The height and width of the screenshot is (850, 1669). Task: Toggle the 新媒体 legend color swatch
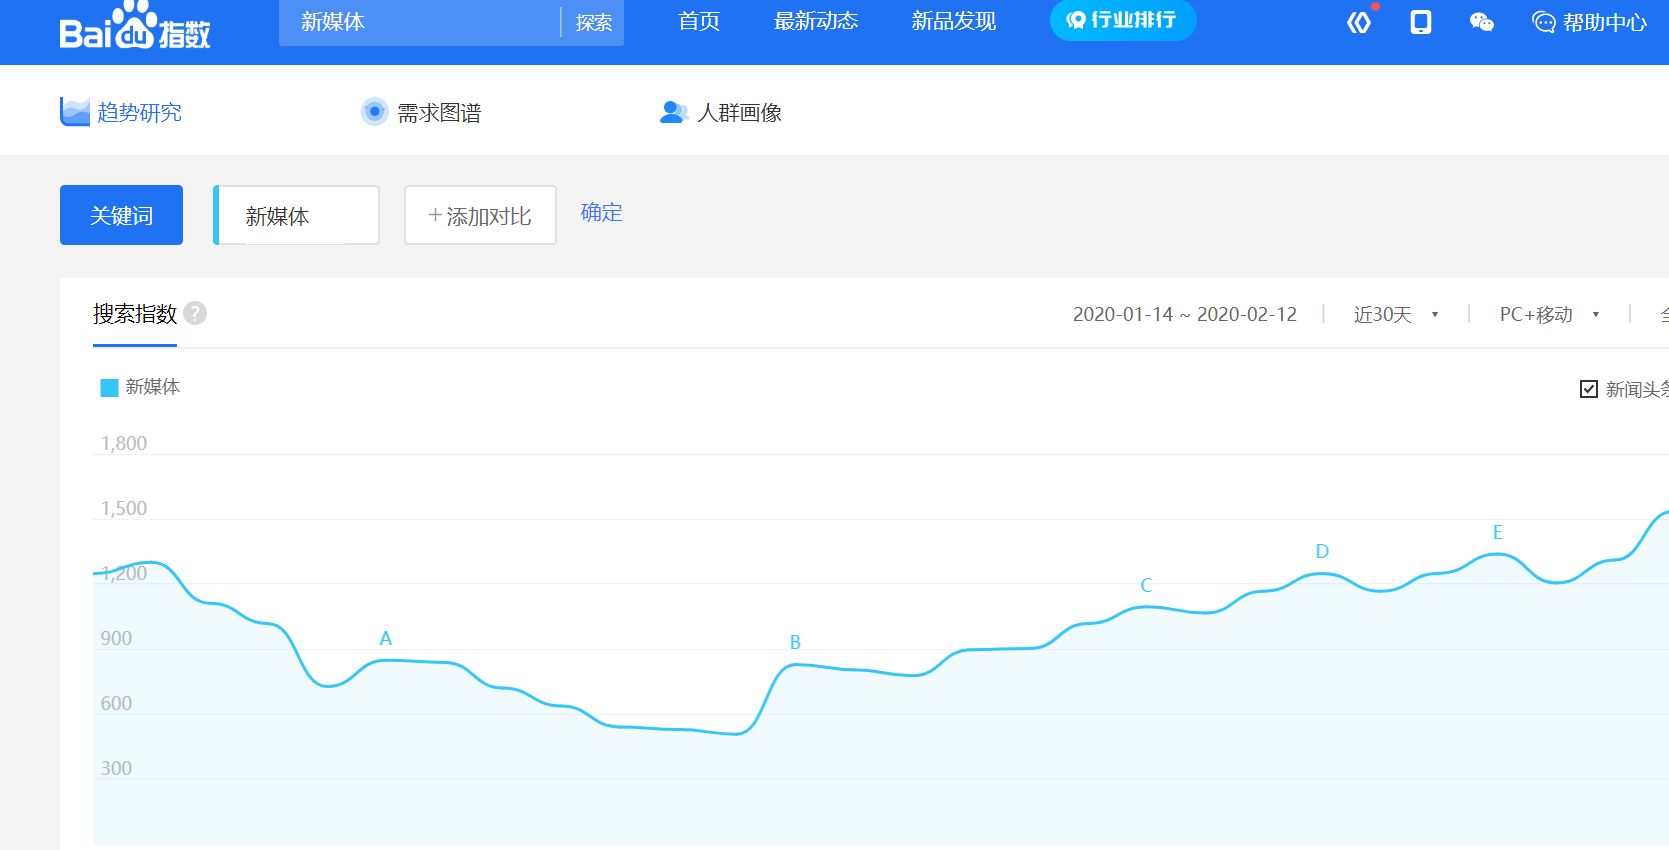109,388
